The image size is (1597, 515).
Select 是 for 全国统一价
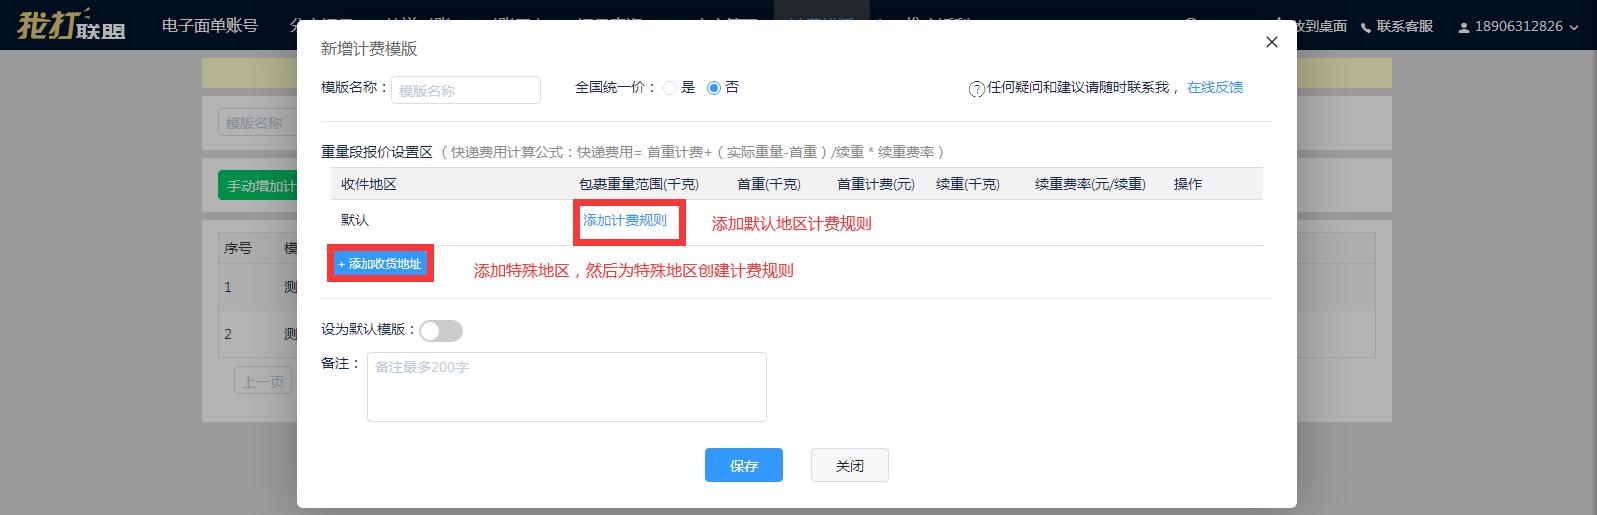669,88
